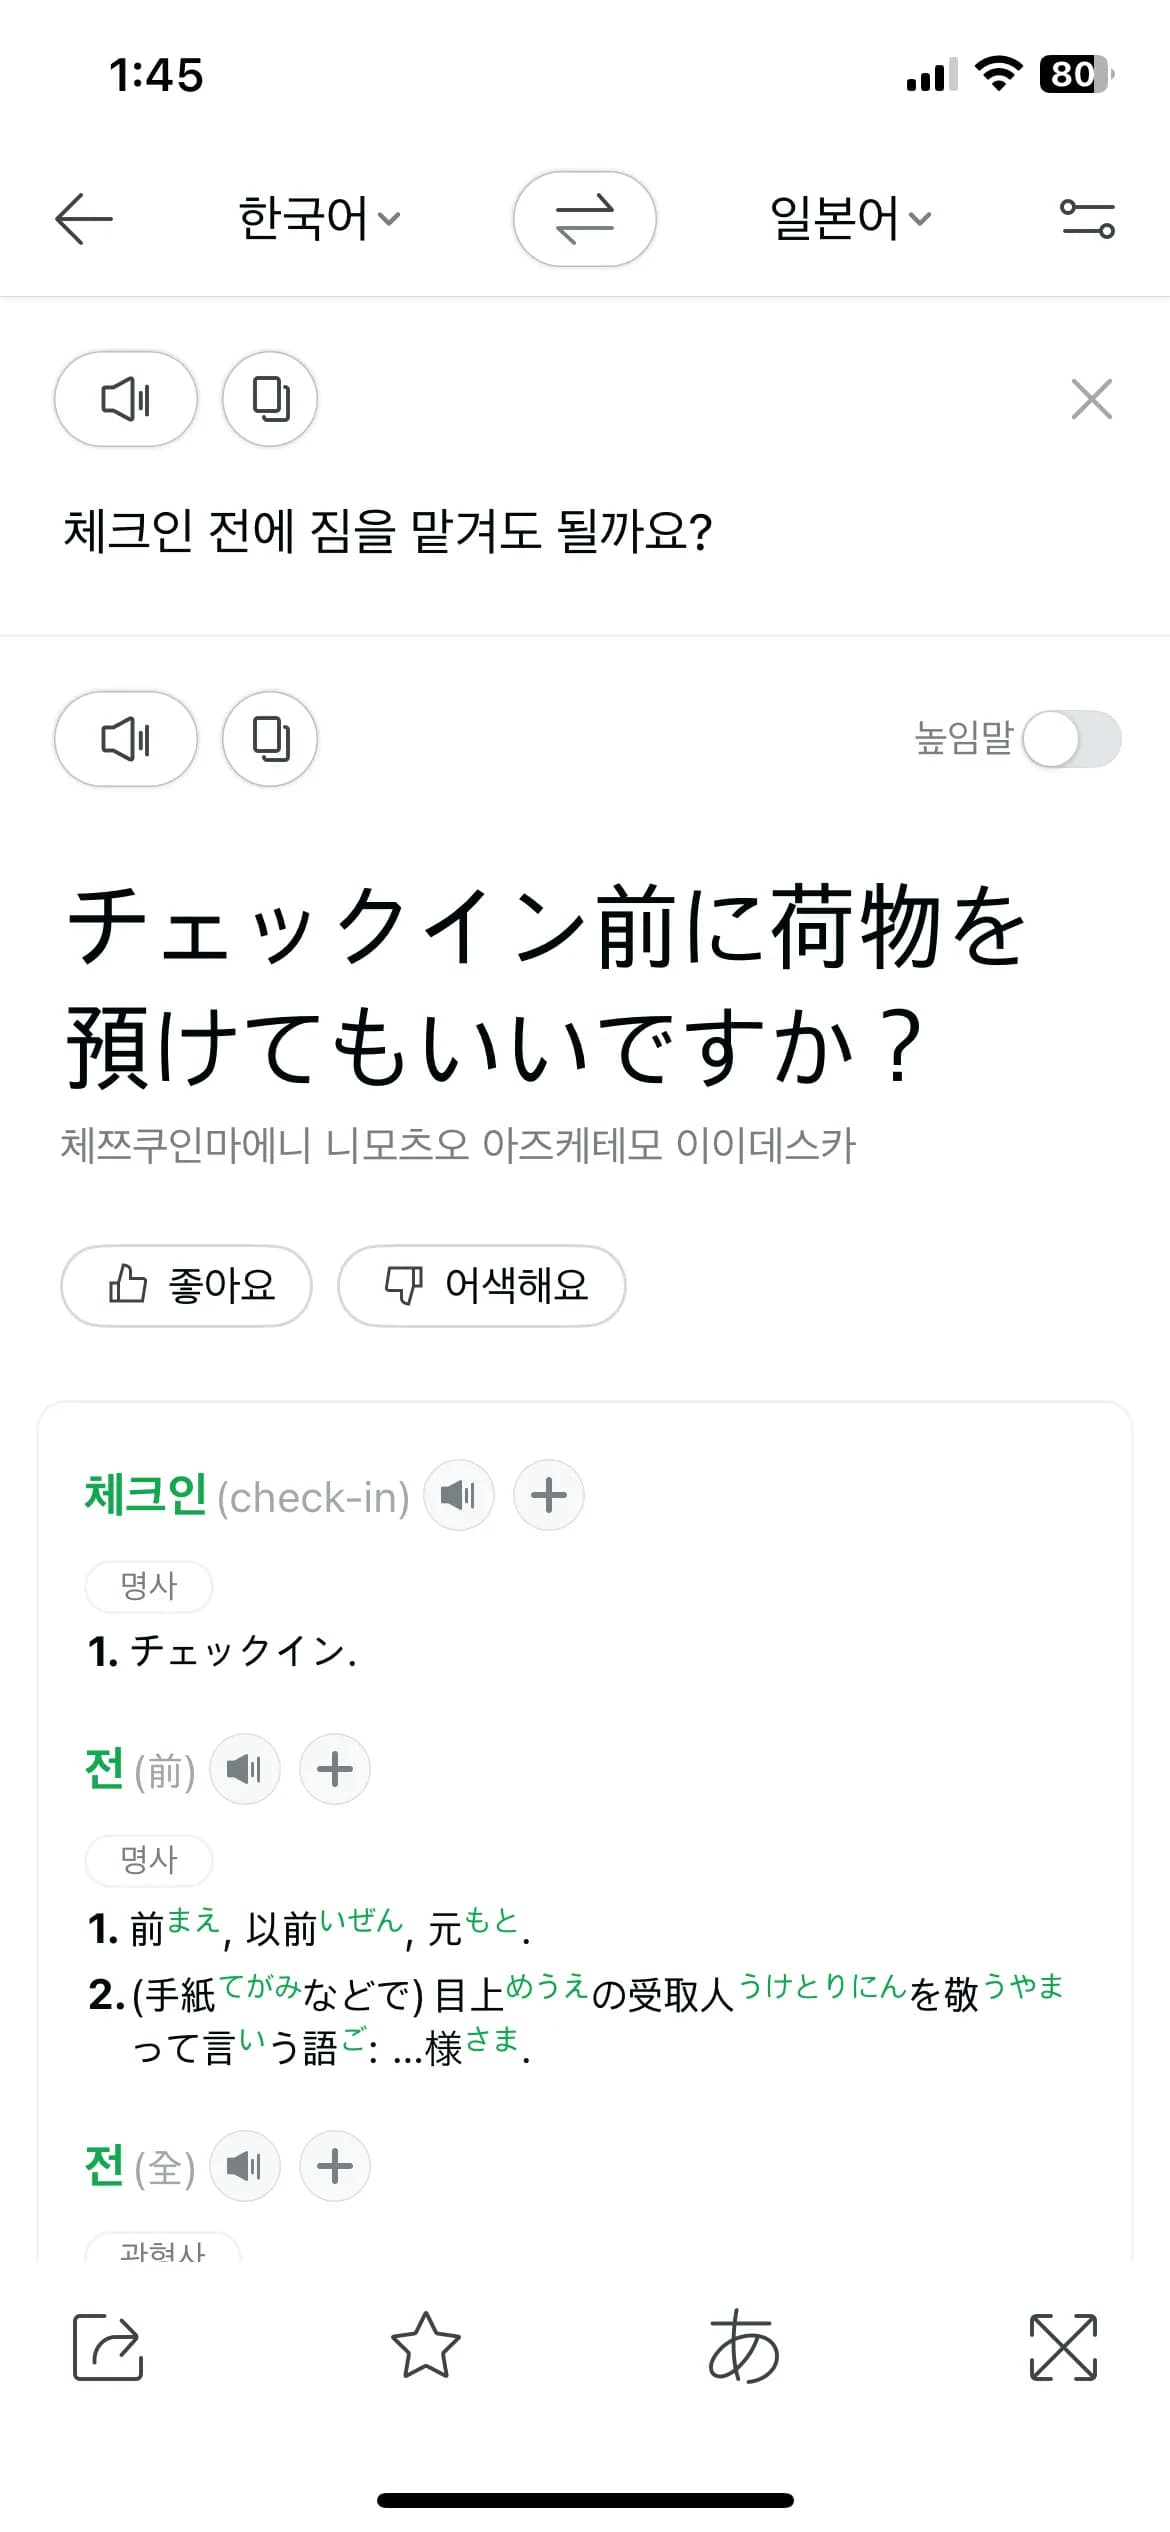Clear the input with the X button
The width and height of the screenshot is (1170, 2532).
point(1091,399)
